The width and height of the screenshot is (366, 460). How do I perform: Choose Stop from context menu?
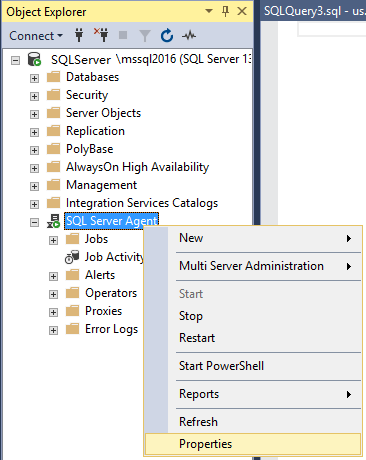253,316
